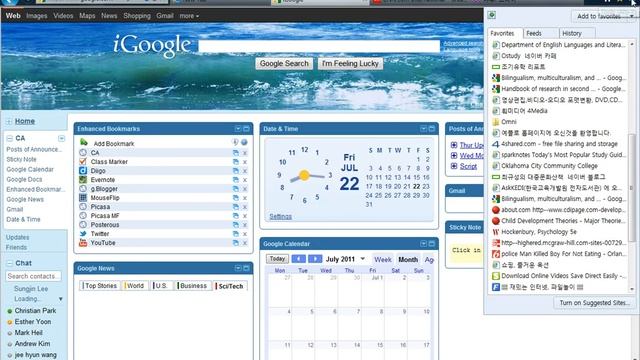Open the Twitter bird icon
The width and height of the screenshot is (640, 360).
(x=83, y=233)
